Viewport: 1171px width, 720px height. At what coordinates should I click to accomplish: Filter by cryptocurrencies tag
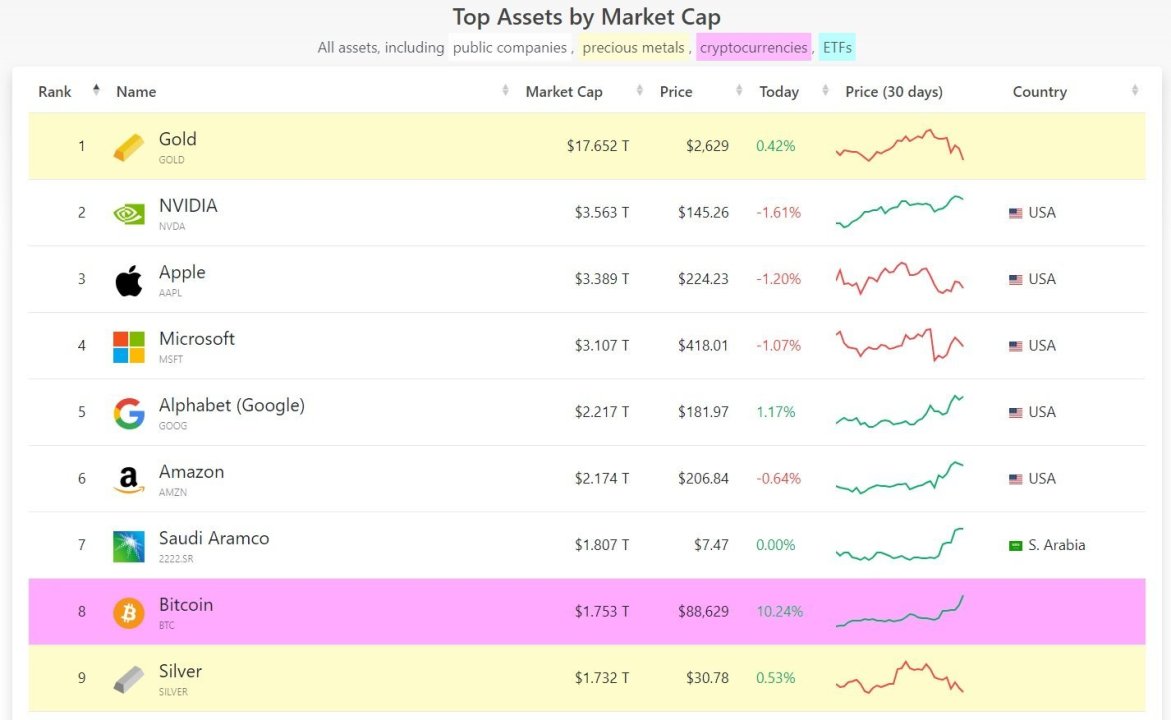(753, 47)
